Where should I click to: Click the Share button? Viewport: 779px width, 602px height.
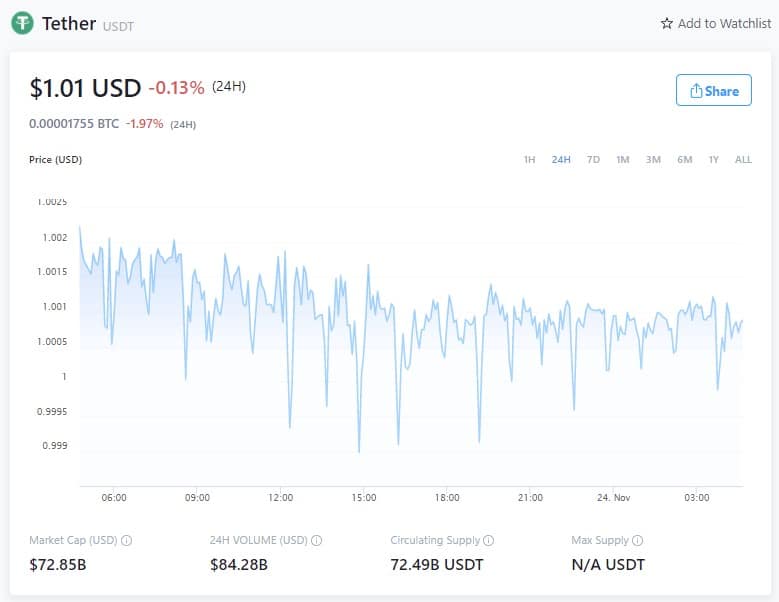[713, 90]
